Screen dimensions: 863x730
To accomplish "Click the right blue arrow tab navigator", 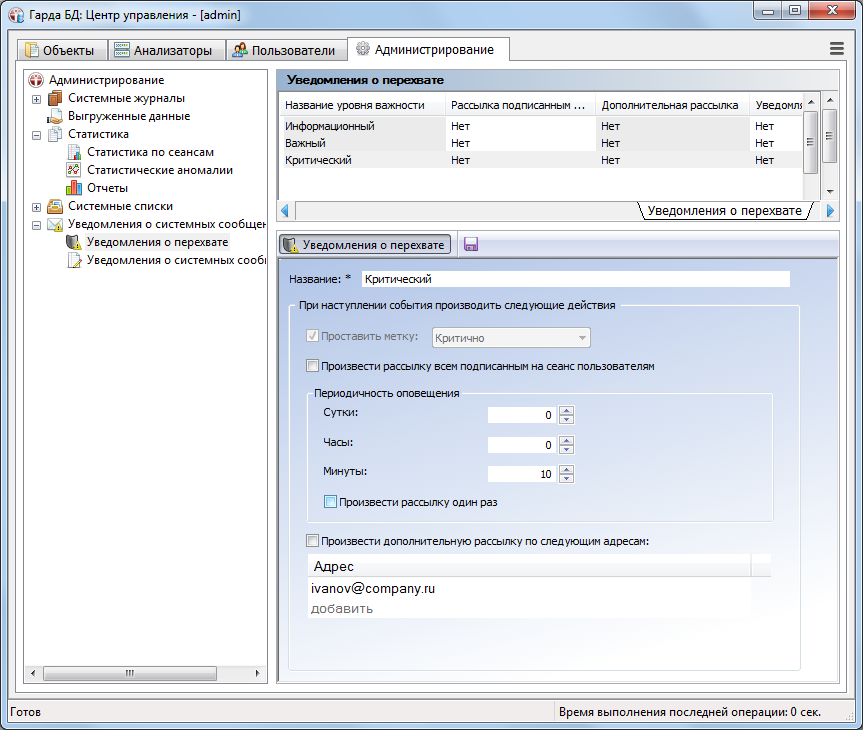I will (830, 211).
